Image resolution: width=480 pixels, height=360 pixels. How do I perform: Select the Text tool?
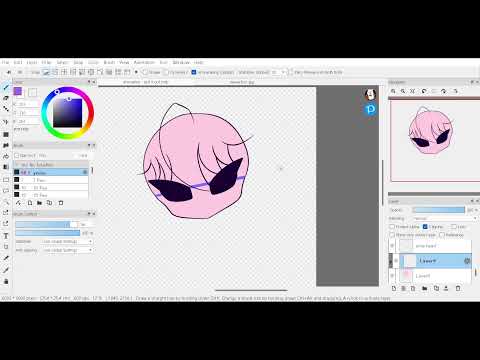coord(6,236)
